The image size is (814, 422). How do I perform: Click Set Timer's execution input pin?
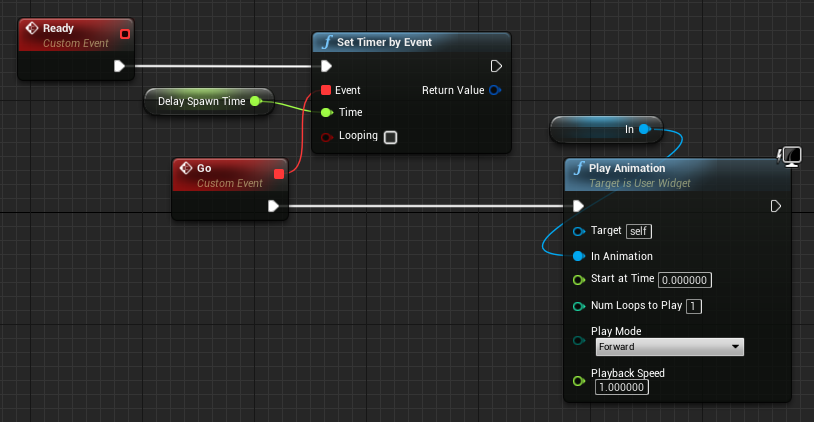(326, 66)
